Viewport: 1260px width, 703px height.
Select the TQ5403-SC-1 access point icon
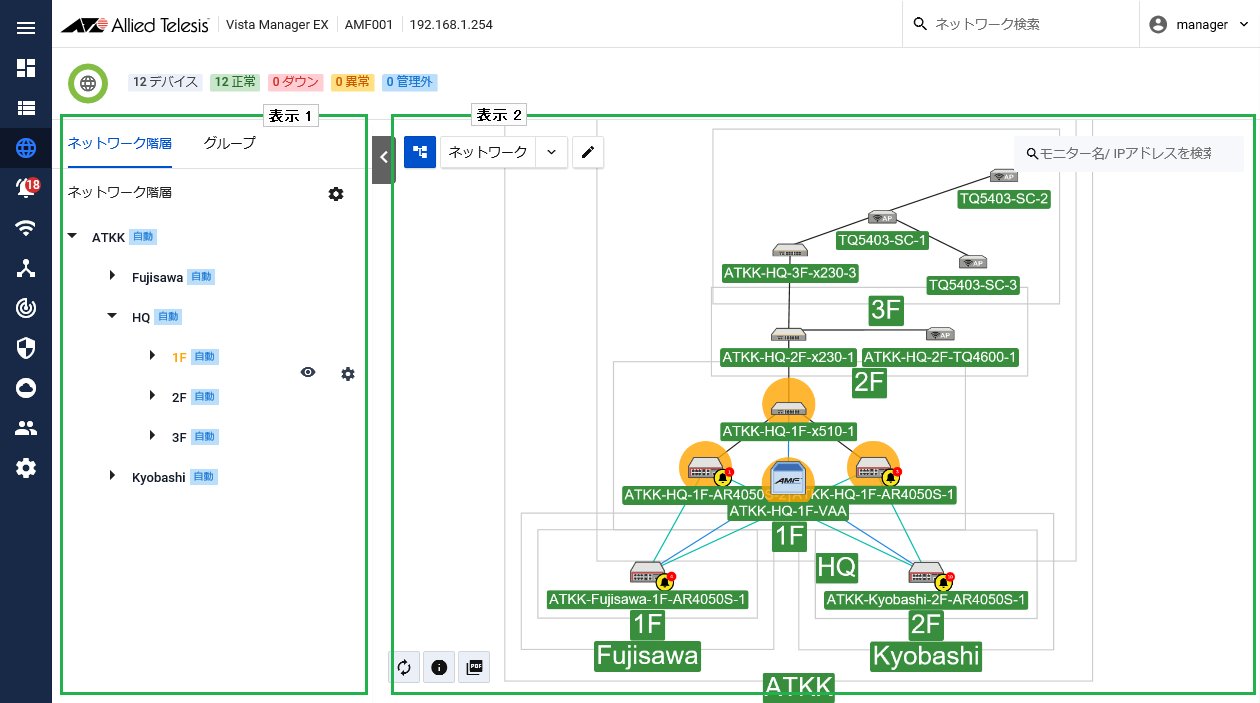(x=882, y=218)
